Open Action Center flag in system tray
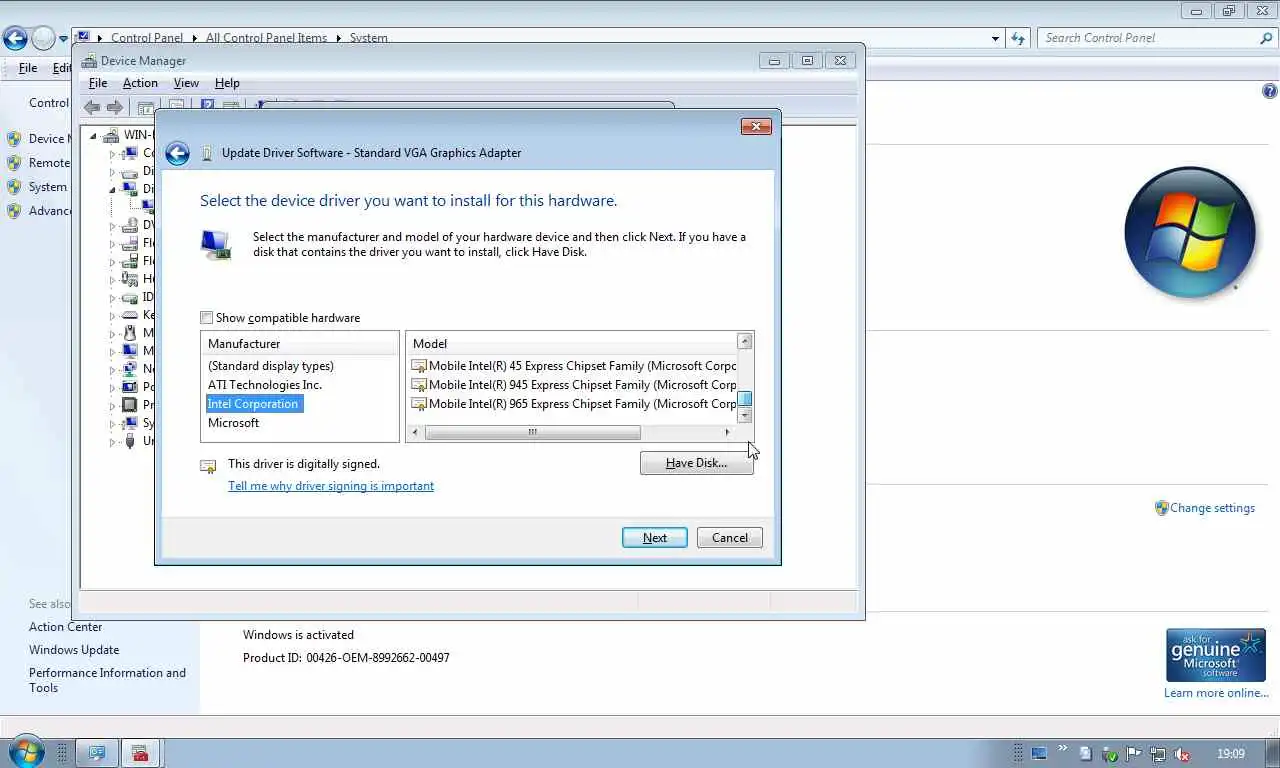1280x768 pixels. click(1134, 754)
